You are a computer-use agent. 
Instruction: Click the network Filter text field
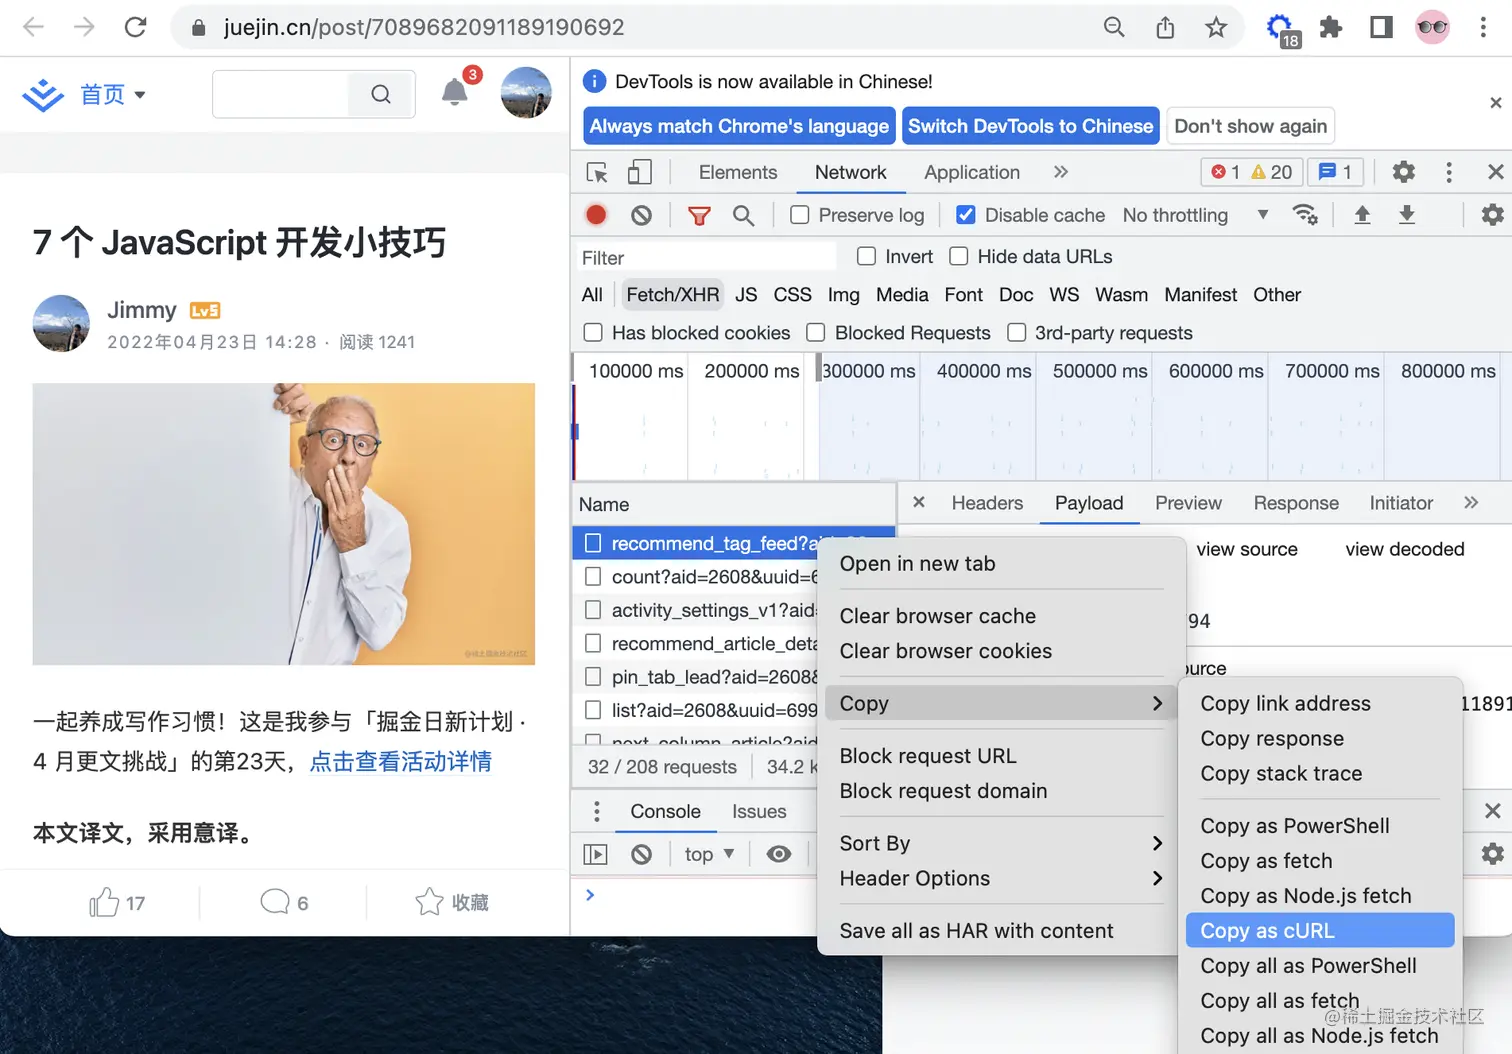pos(706,258)
